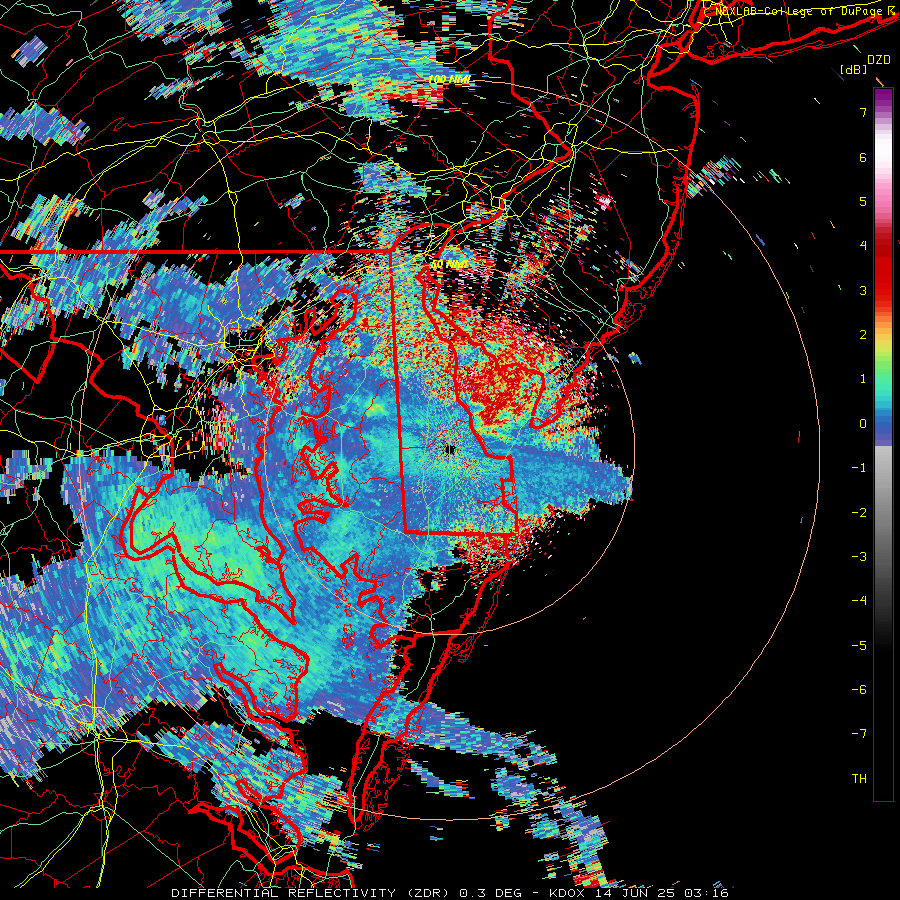Click the '3' value on the color scale
Viewport: 900px width, 900px height.
(x=863, y=290)
